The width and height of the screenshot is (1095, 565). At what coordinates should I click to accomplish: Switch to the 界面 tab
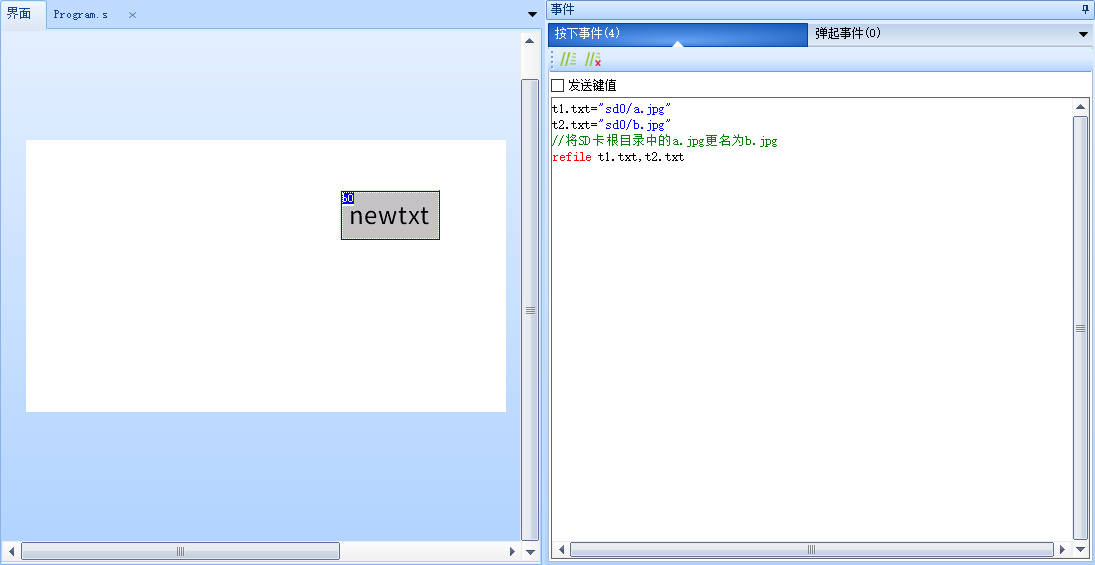tap(20, 14)
